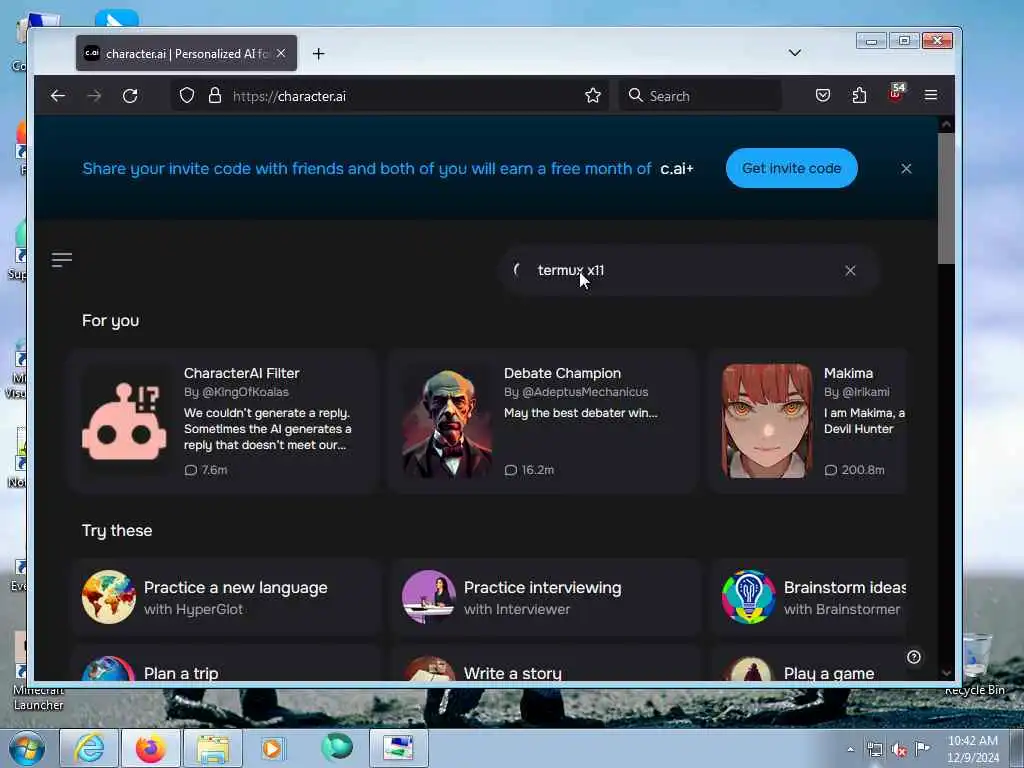This screenshot has width=1024, height=768.
Task: Select the character.ai browser tab
Action: pos(186,54)
